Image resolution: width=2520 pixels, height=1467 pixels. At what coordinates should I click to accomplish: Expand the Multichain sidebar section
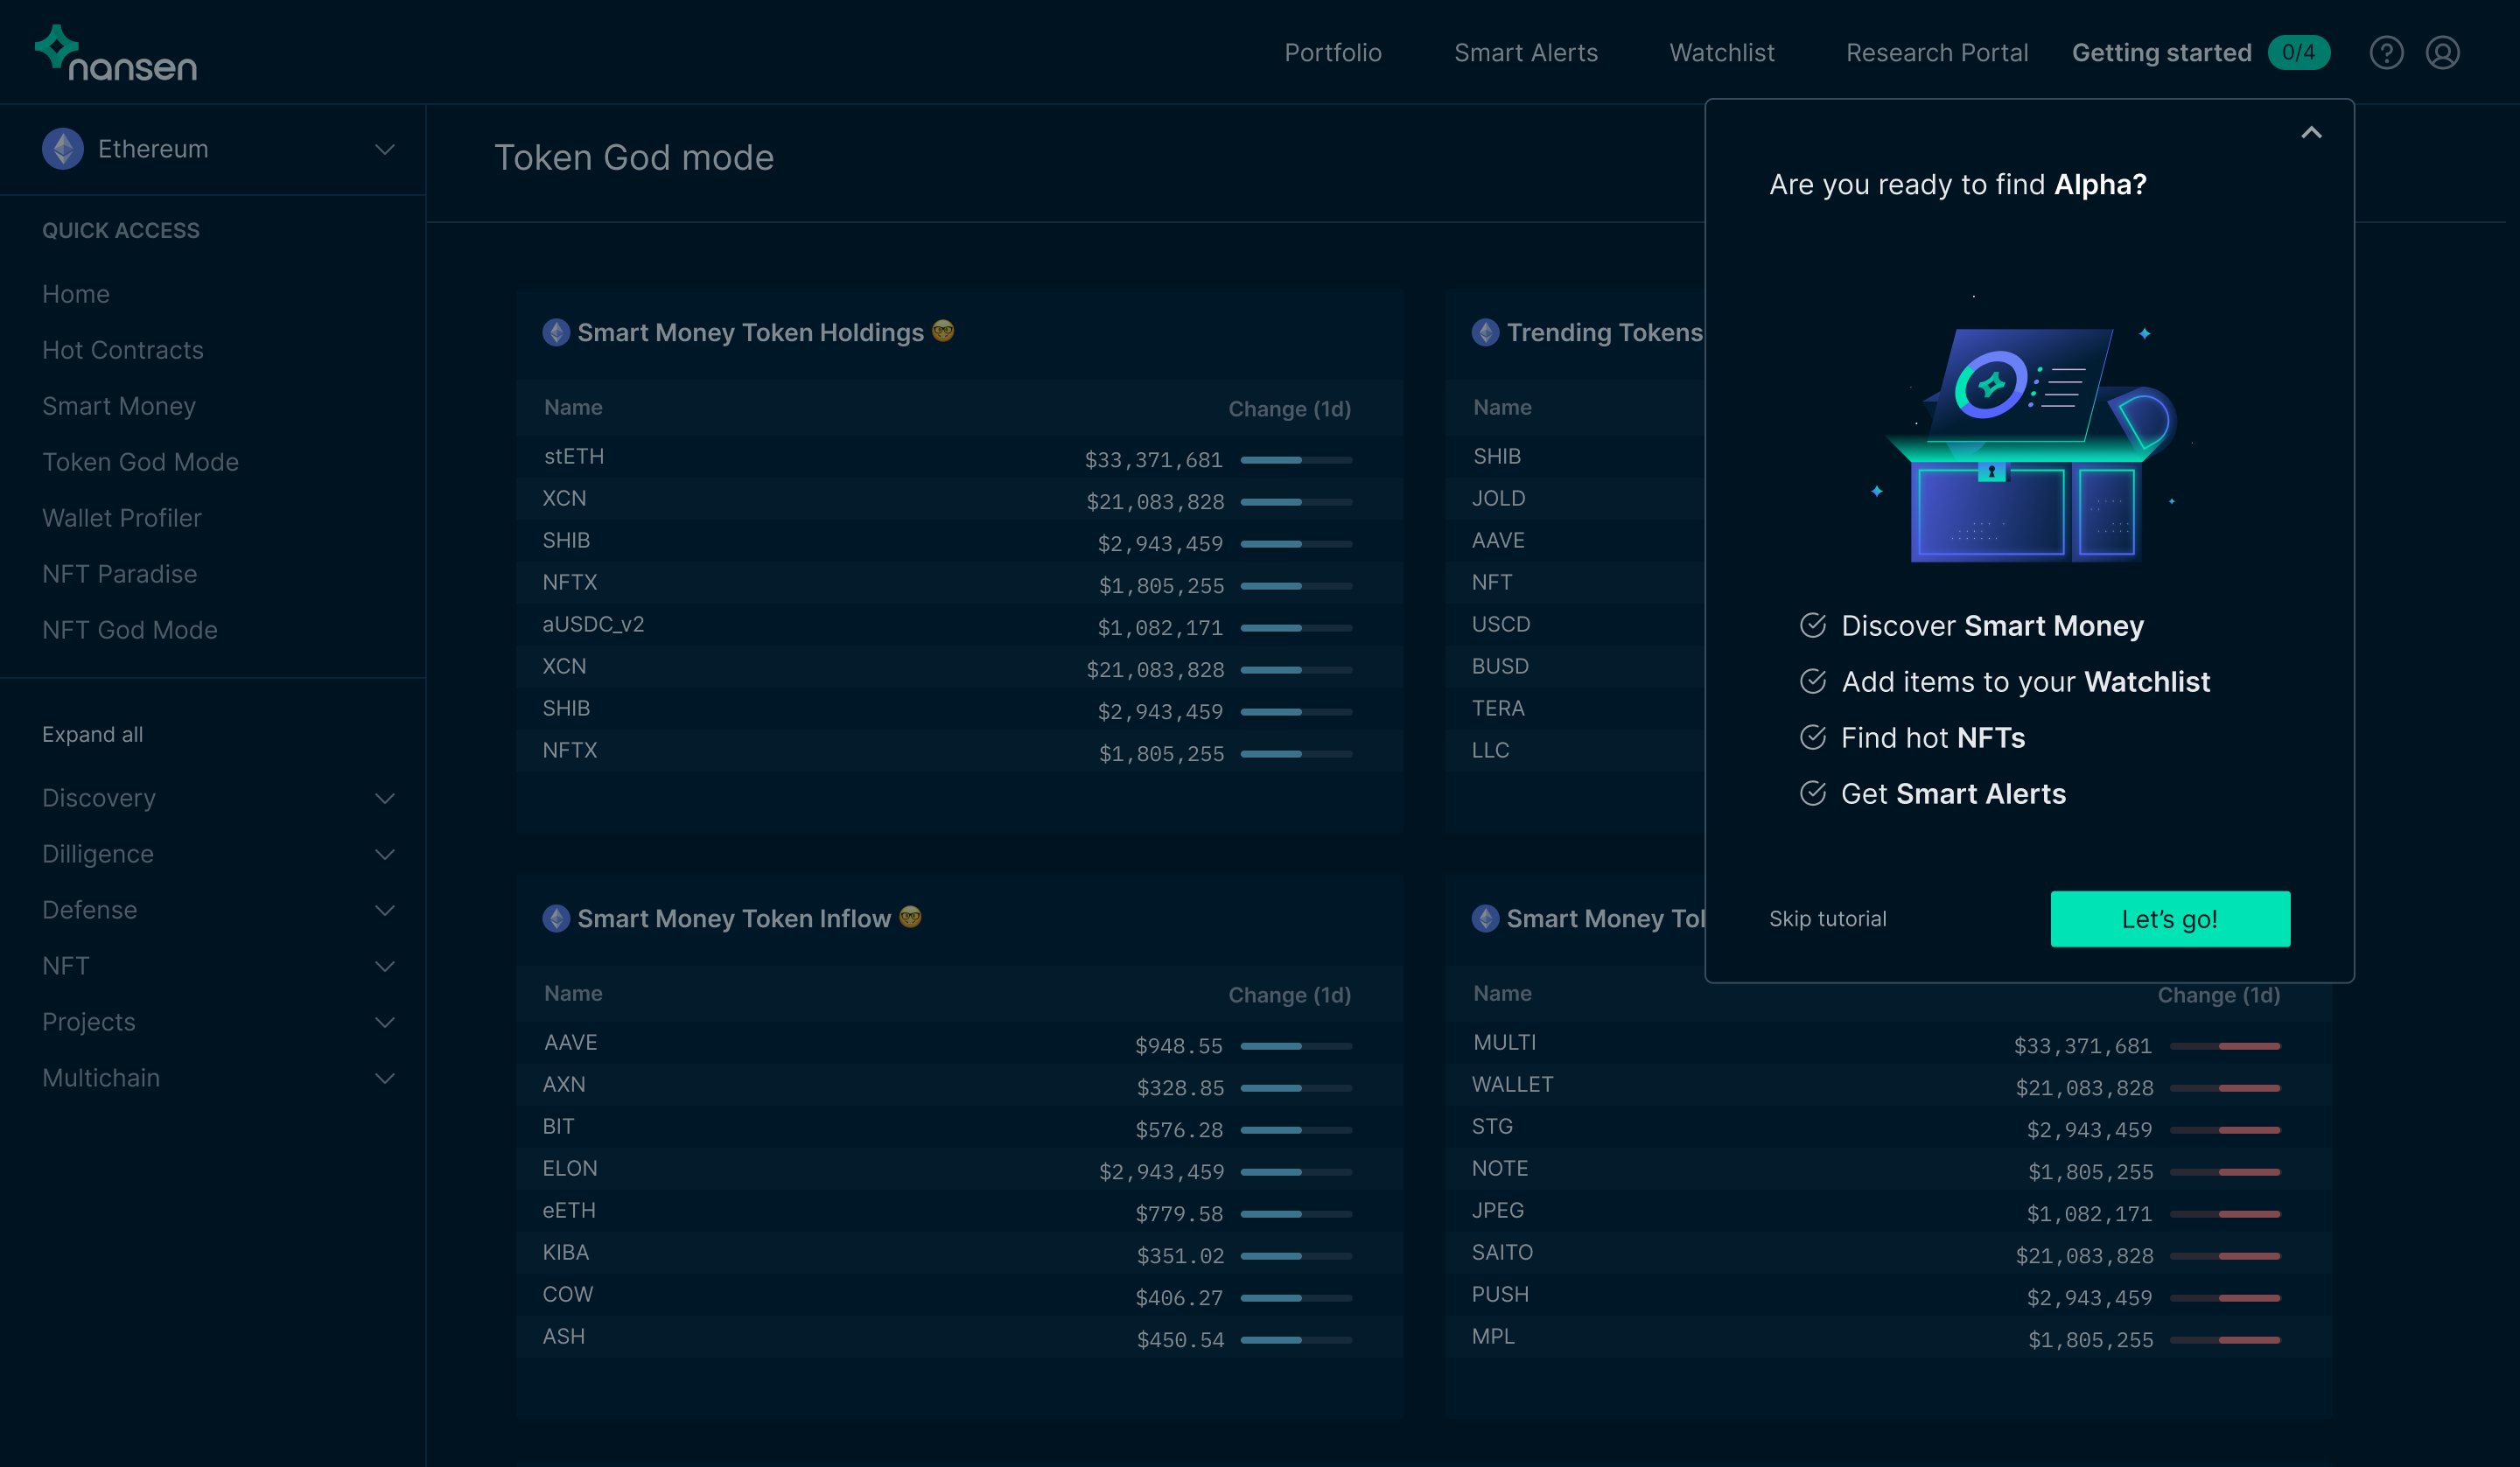pos(384,1078)
